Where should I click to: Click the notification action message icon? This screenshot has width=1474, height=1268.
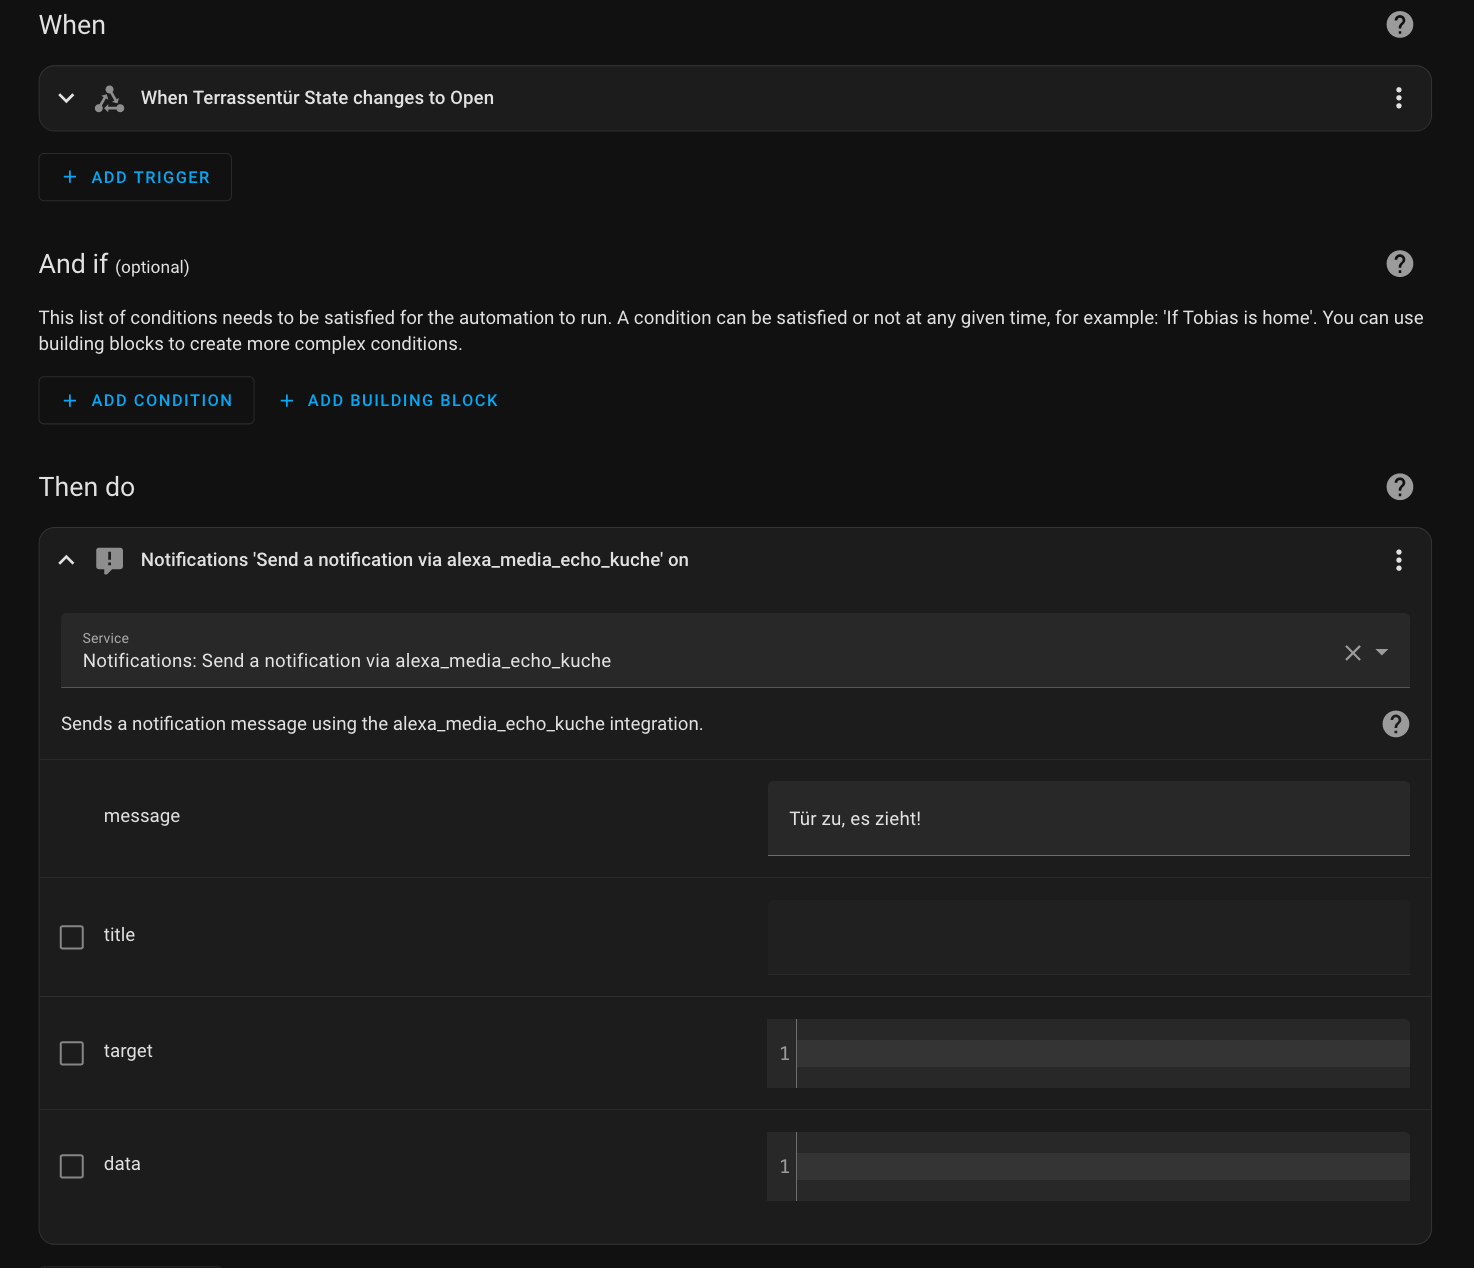[x=109, y=560]
